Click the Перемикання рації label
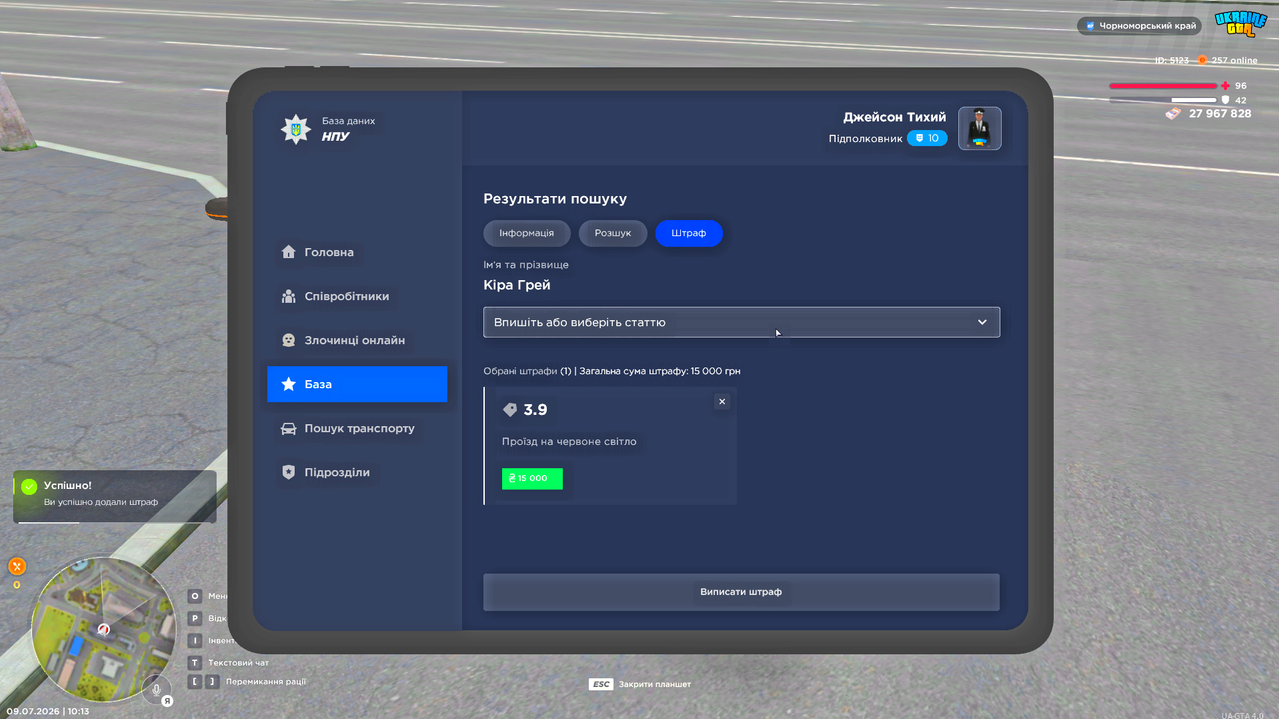1279x719 pixels. [x=266, y=682]
